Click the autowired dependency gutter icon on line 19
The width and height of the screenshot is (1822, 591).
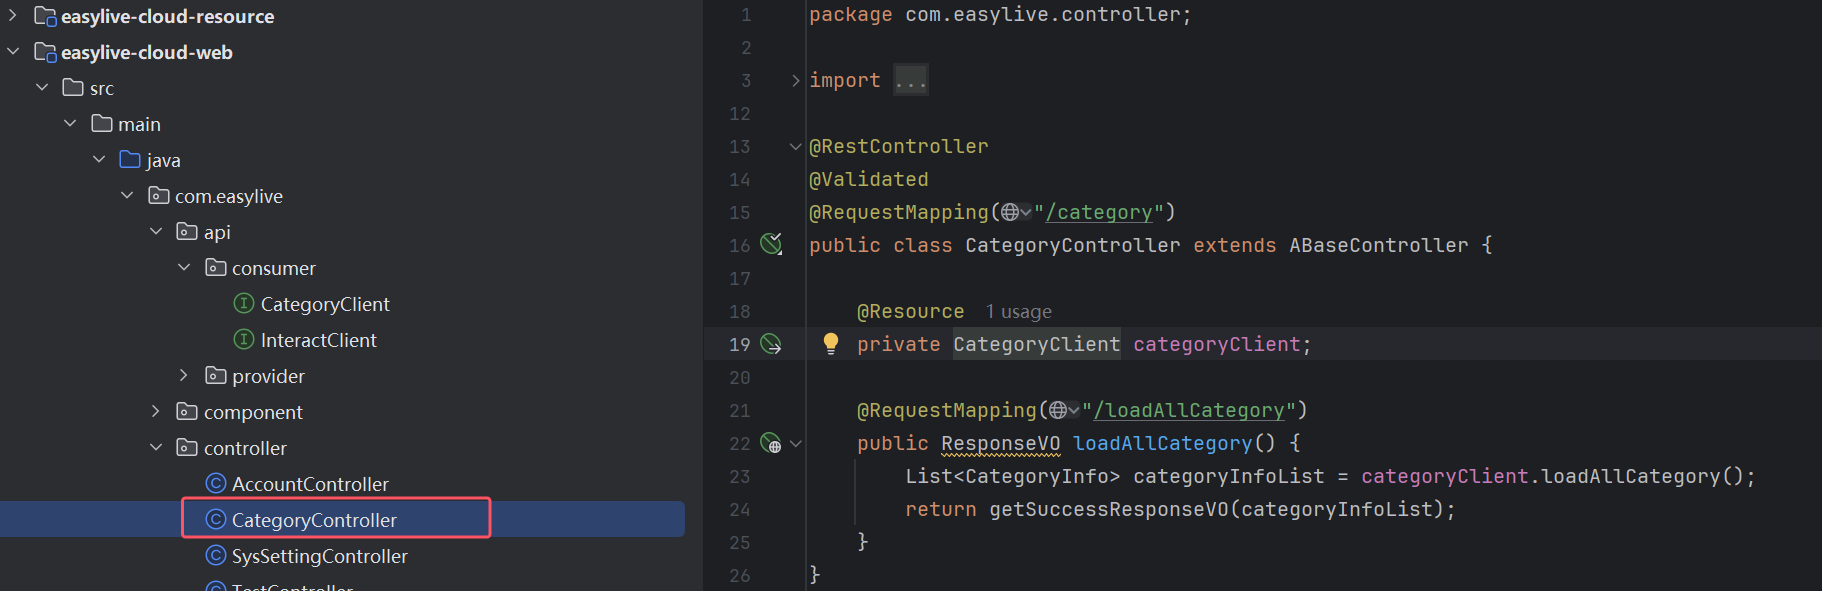(x=771, y=344)
